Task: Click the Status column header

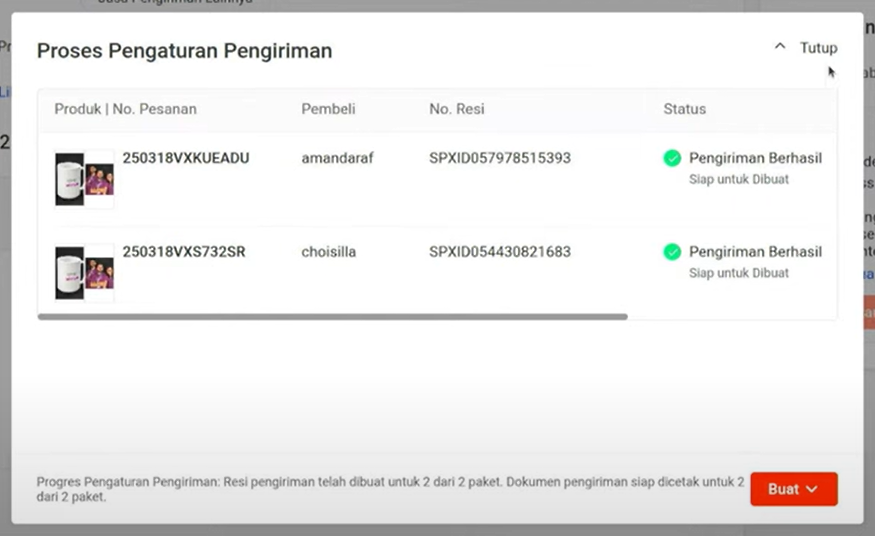Action: (685, 109)
